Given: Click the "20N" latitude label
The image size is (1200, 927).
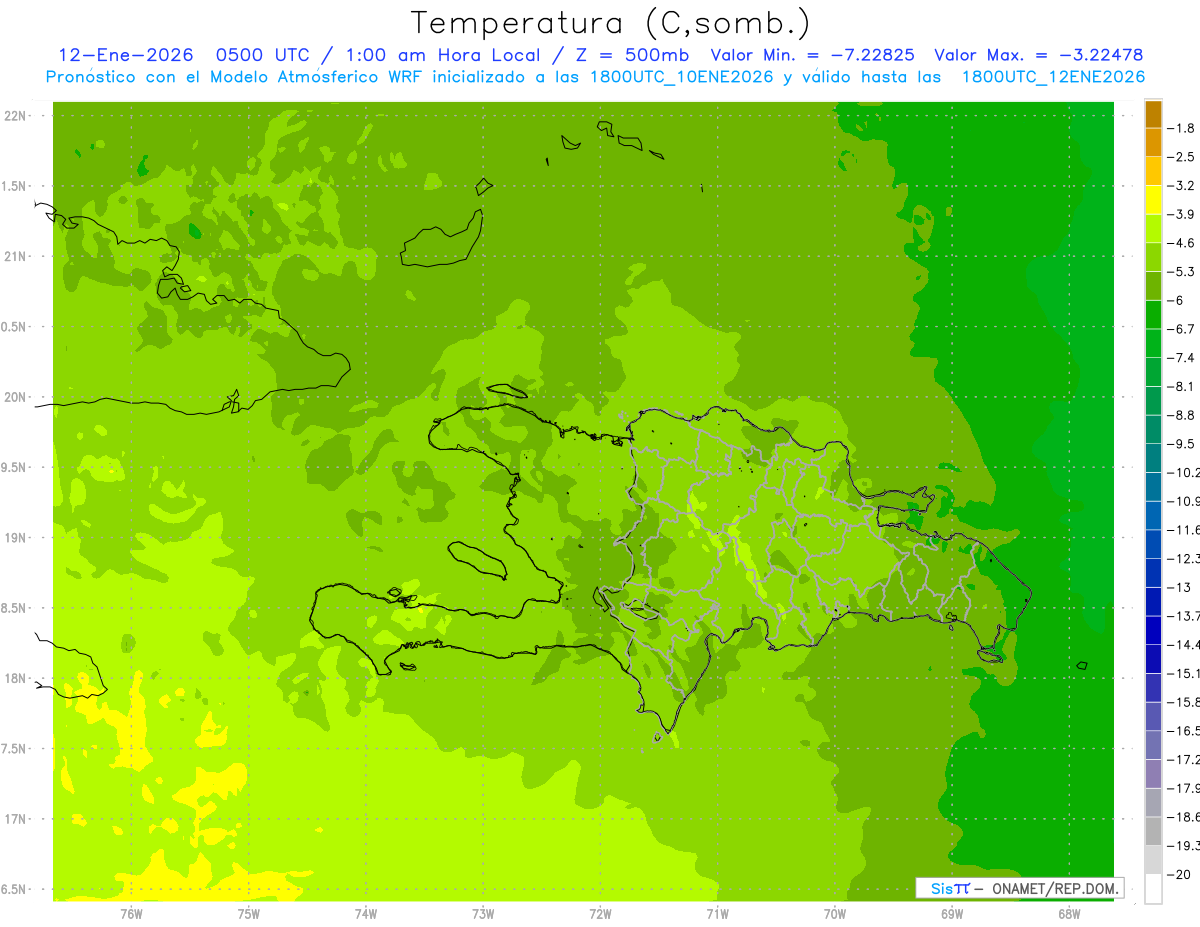Looking at the screenshot, I should coord(14,397).
